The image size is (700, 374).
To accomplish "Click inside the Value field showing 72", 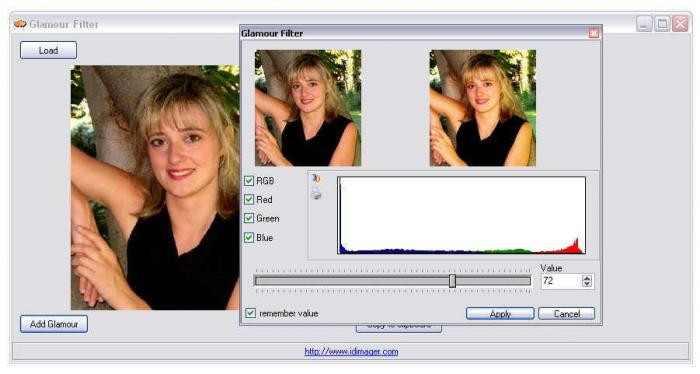I will (x=562, y=281).
